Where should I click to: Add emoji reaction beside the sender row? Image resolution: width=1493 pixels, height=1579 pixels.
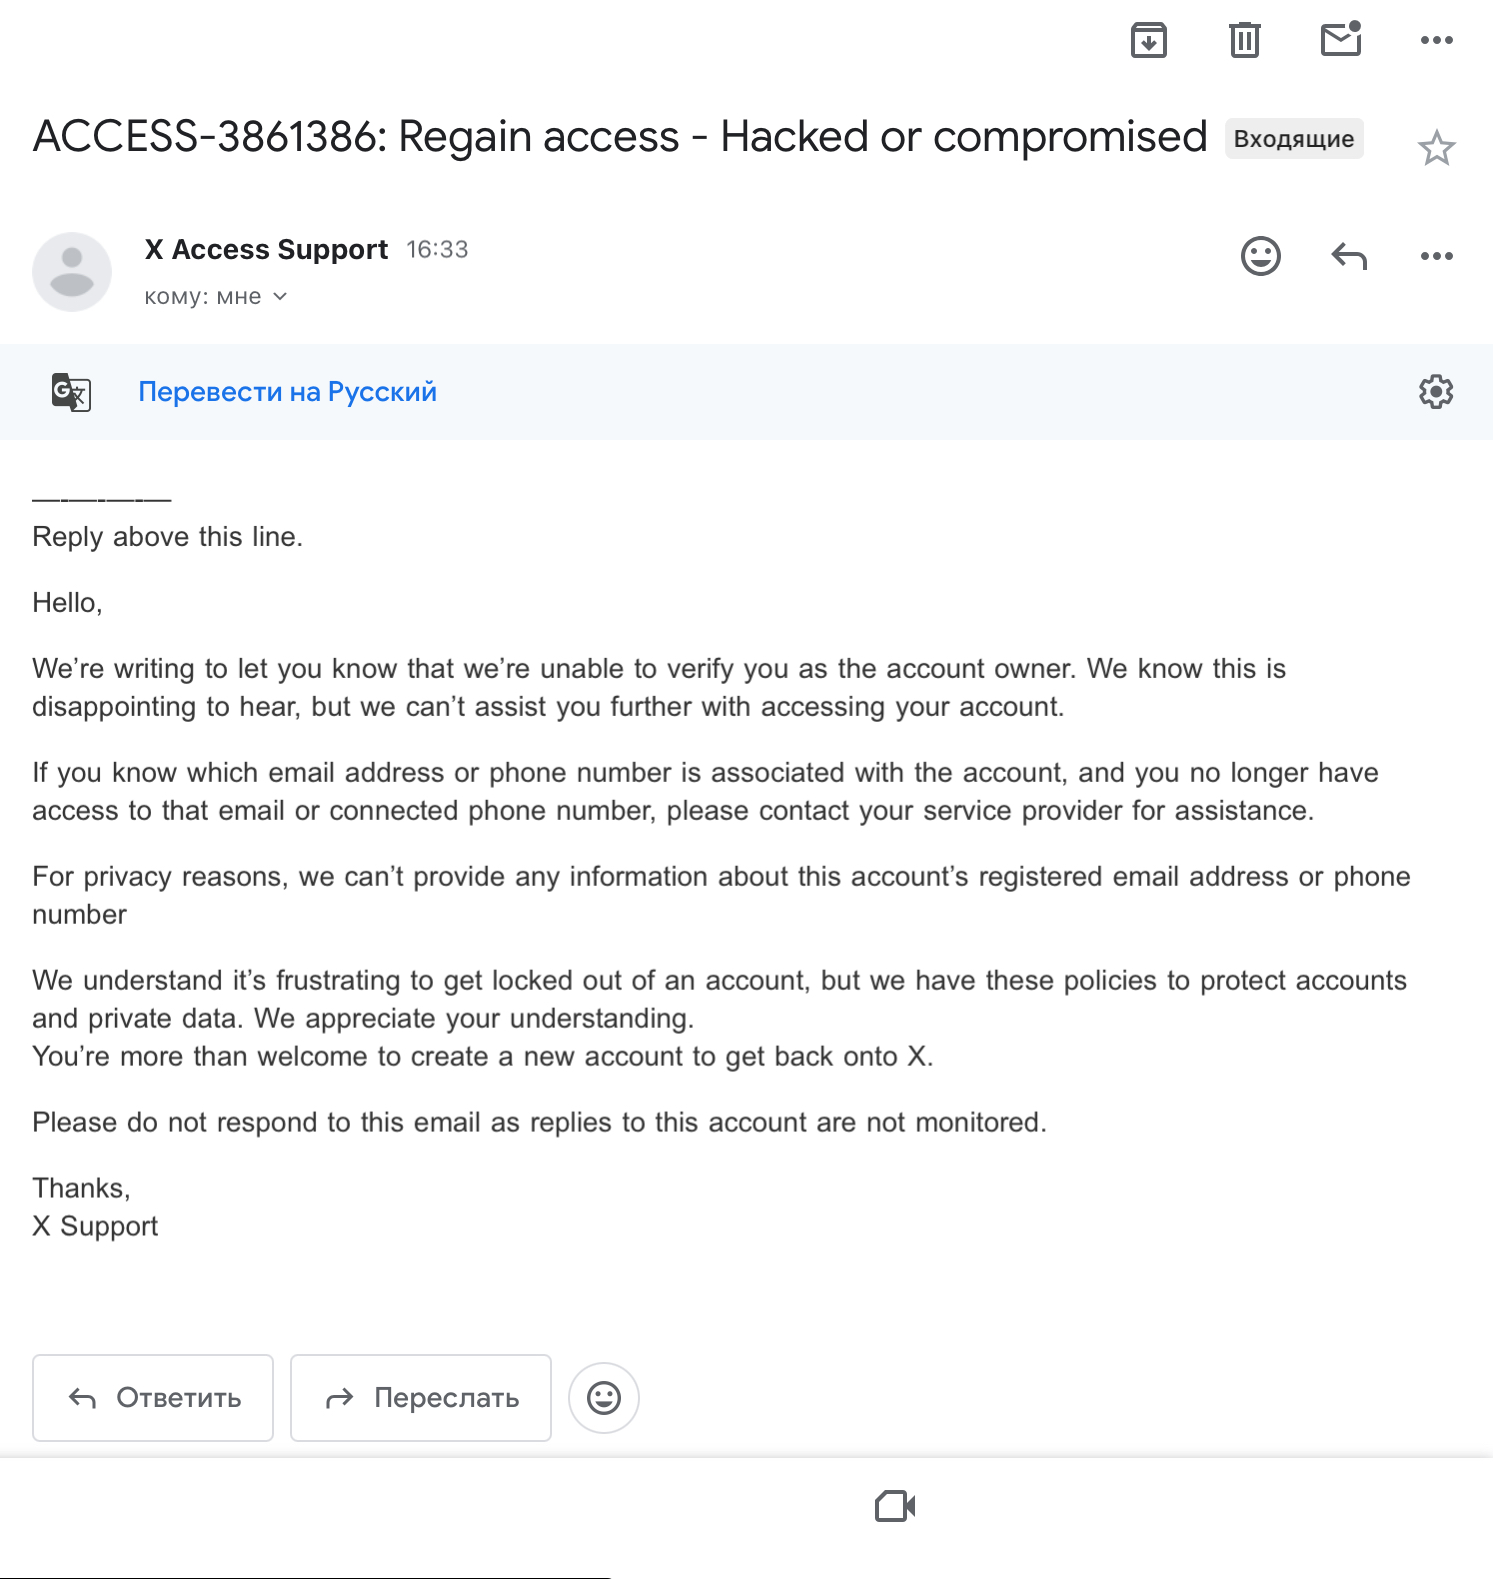pos(1260,256)
